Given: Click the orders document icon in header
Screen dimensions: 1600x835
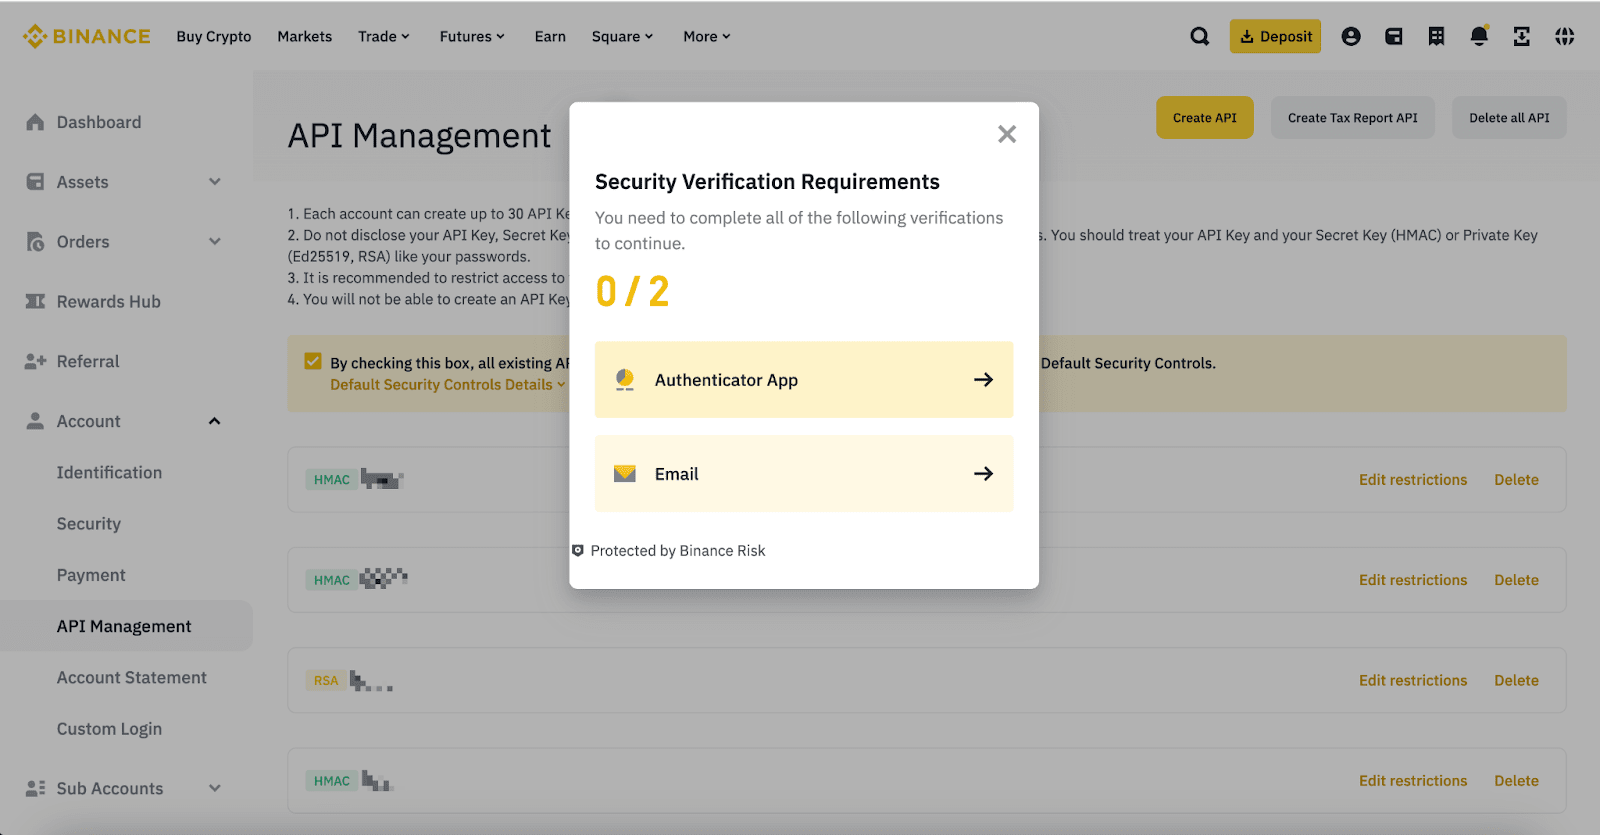Looking at the screenshot, I should (1436, 37).
